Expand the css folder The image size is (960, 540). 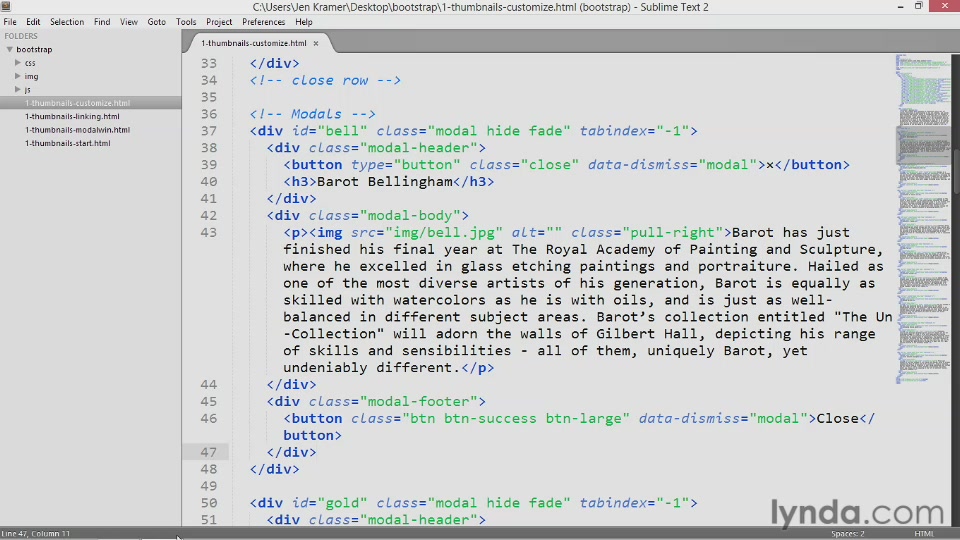pos(18,62)
